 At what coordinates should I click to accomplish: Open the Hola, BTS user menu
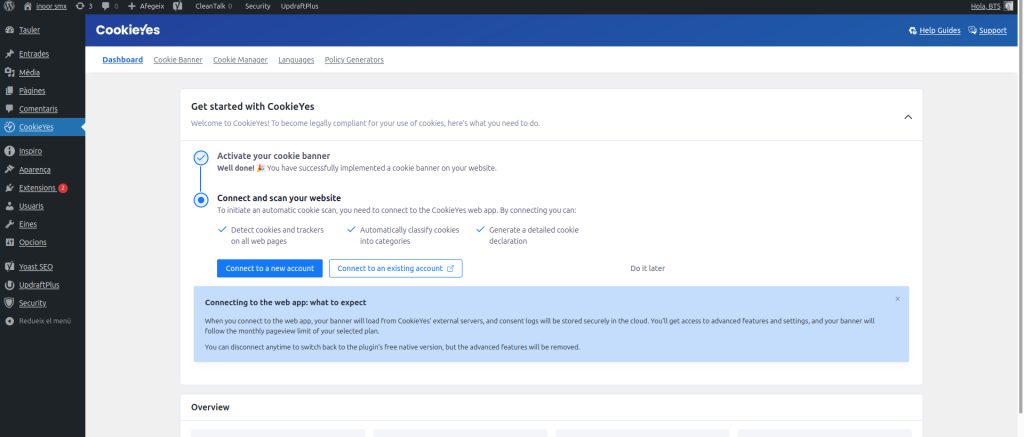pyautogui.click(x=986, y=6)
